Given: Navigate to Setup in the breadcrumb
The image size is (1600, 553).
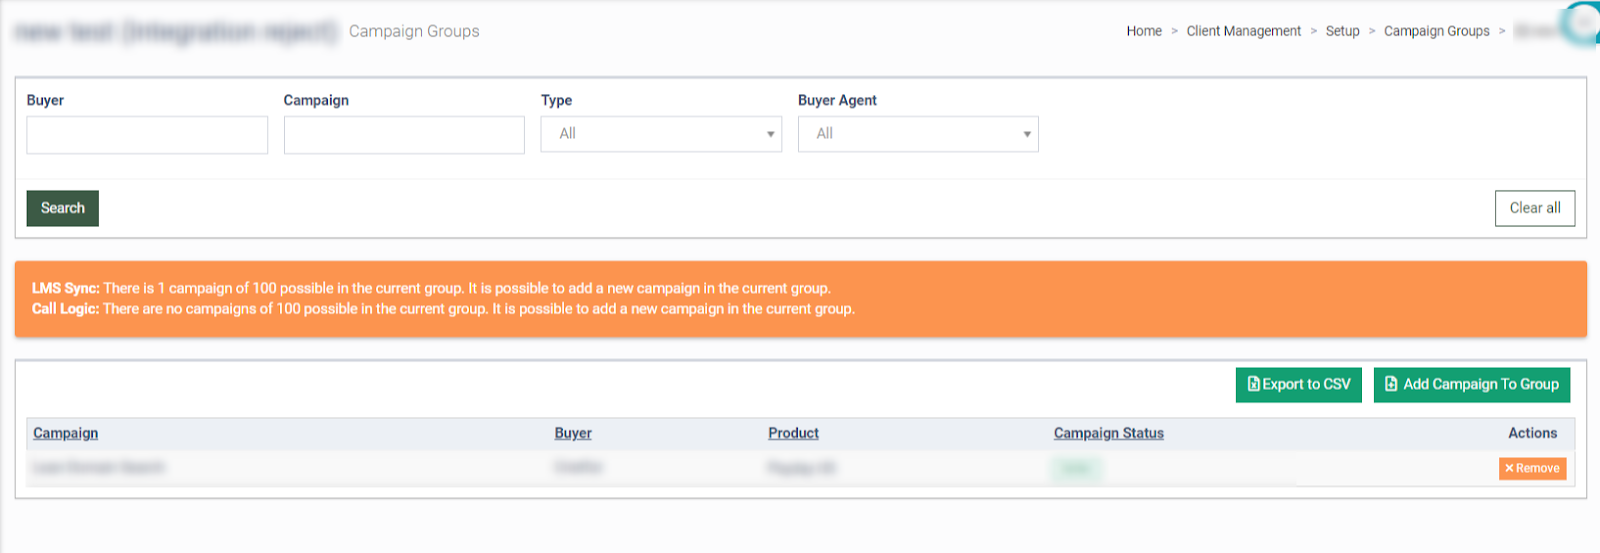Looking at the screenshot, I should (1342, 31).
